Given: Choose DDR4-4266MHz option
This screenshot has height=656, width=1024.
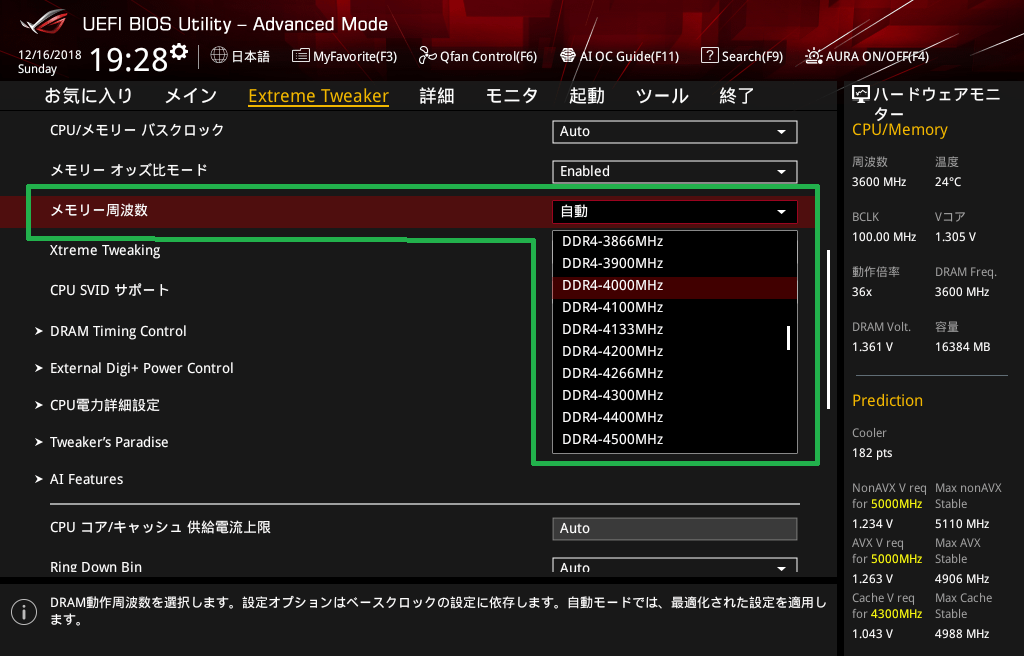Looking at the screenshot, I should click(x=675, y=373).
